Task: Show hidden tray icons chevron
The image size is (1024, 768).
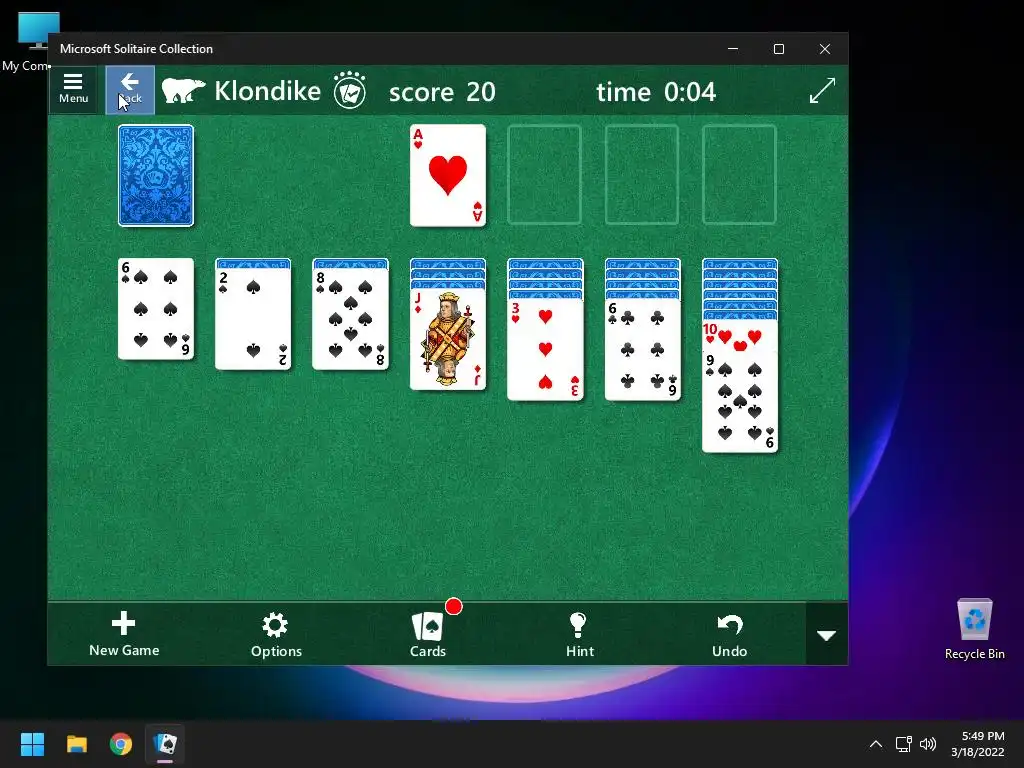Action: pyautogui.click(x=876, y=744)
